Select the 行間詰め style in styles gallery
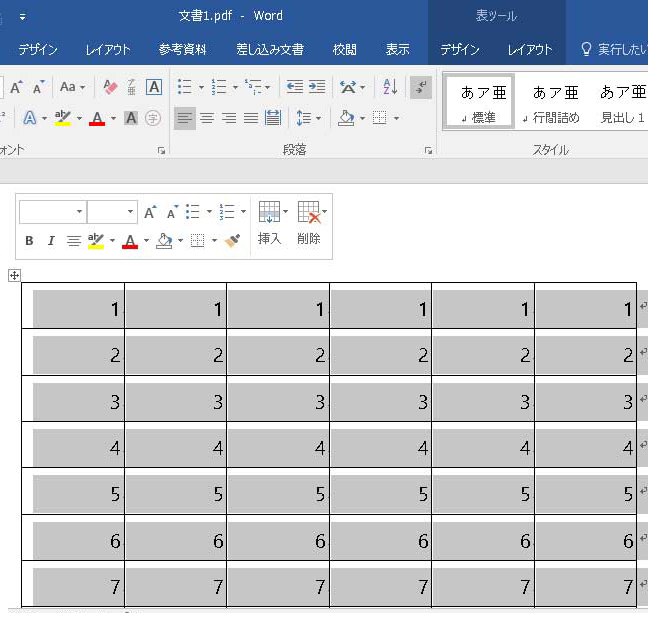The height and width of the screenshot is (618, 648). coord(555,104)
